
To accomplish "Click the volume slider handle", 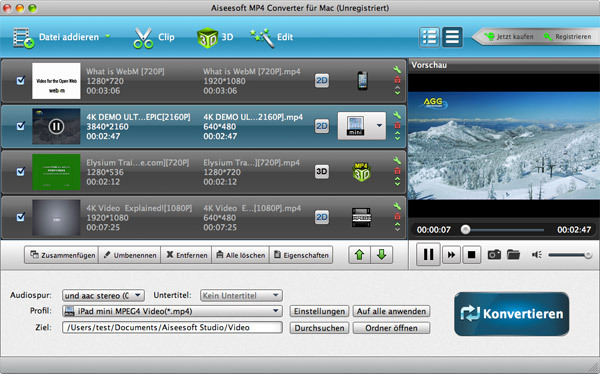I will point(588,255).
